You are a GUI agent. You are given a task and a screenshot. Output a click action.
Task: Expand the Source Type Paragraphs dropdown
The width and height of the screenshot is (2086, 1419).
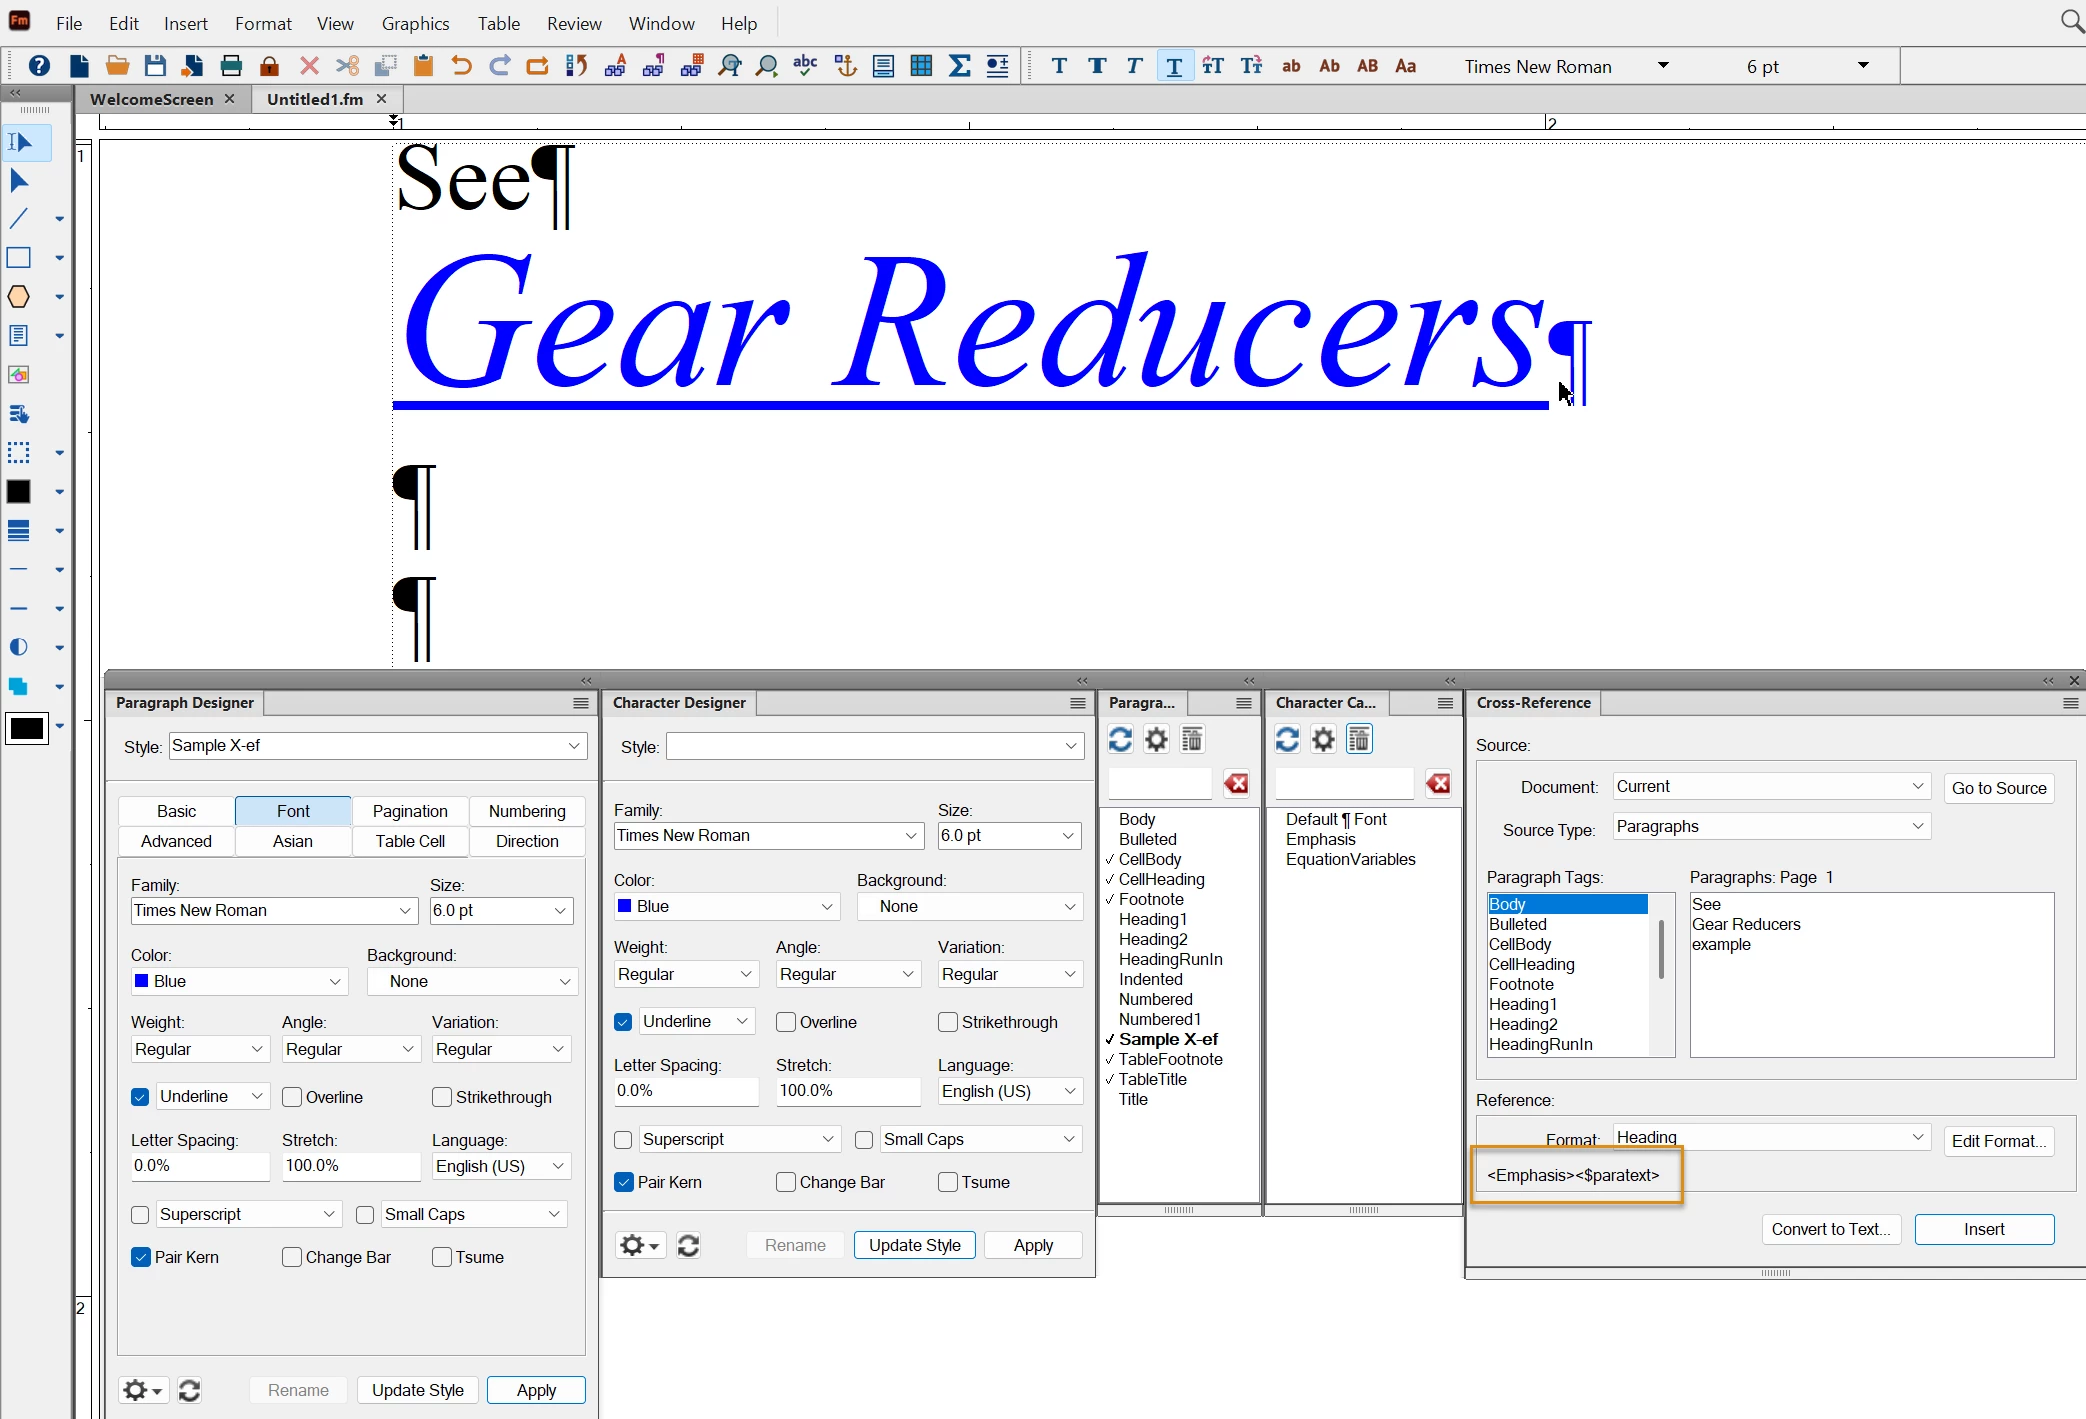(x=1917, y=826)
